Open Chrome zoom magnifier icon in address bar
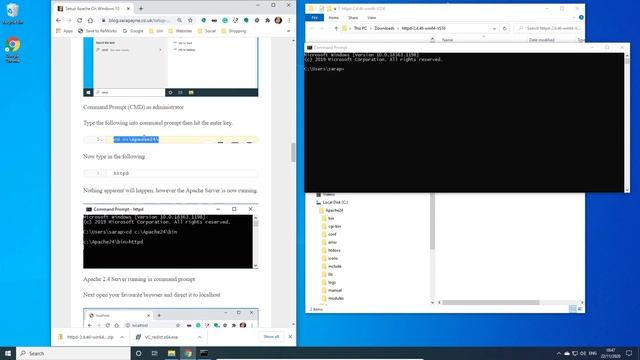 tap(180, 20)
